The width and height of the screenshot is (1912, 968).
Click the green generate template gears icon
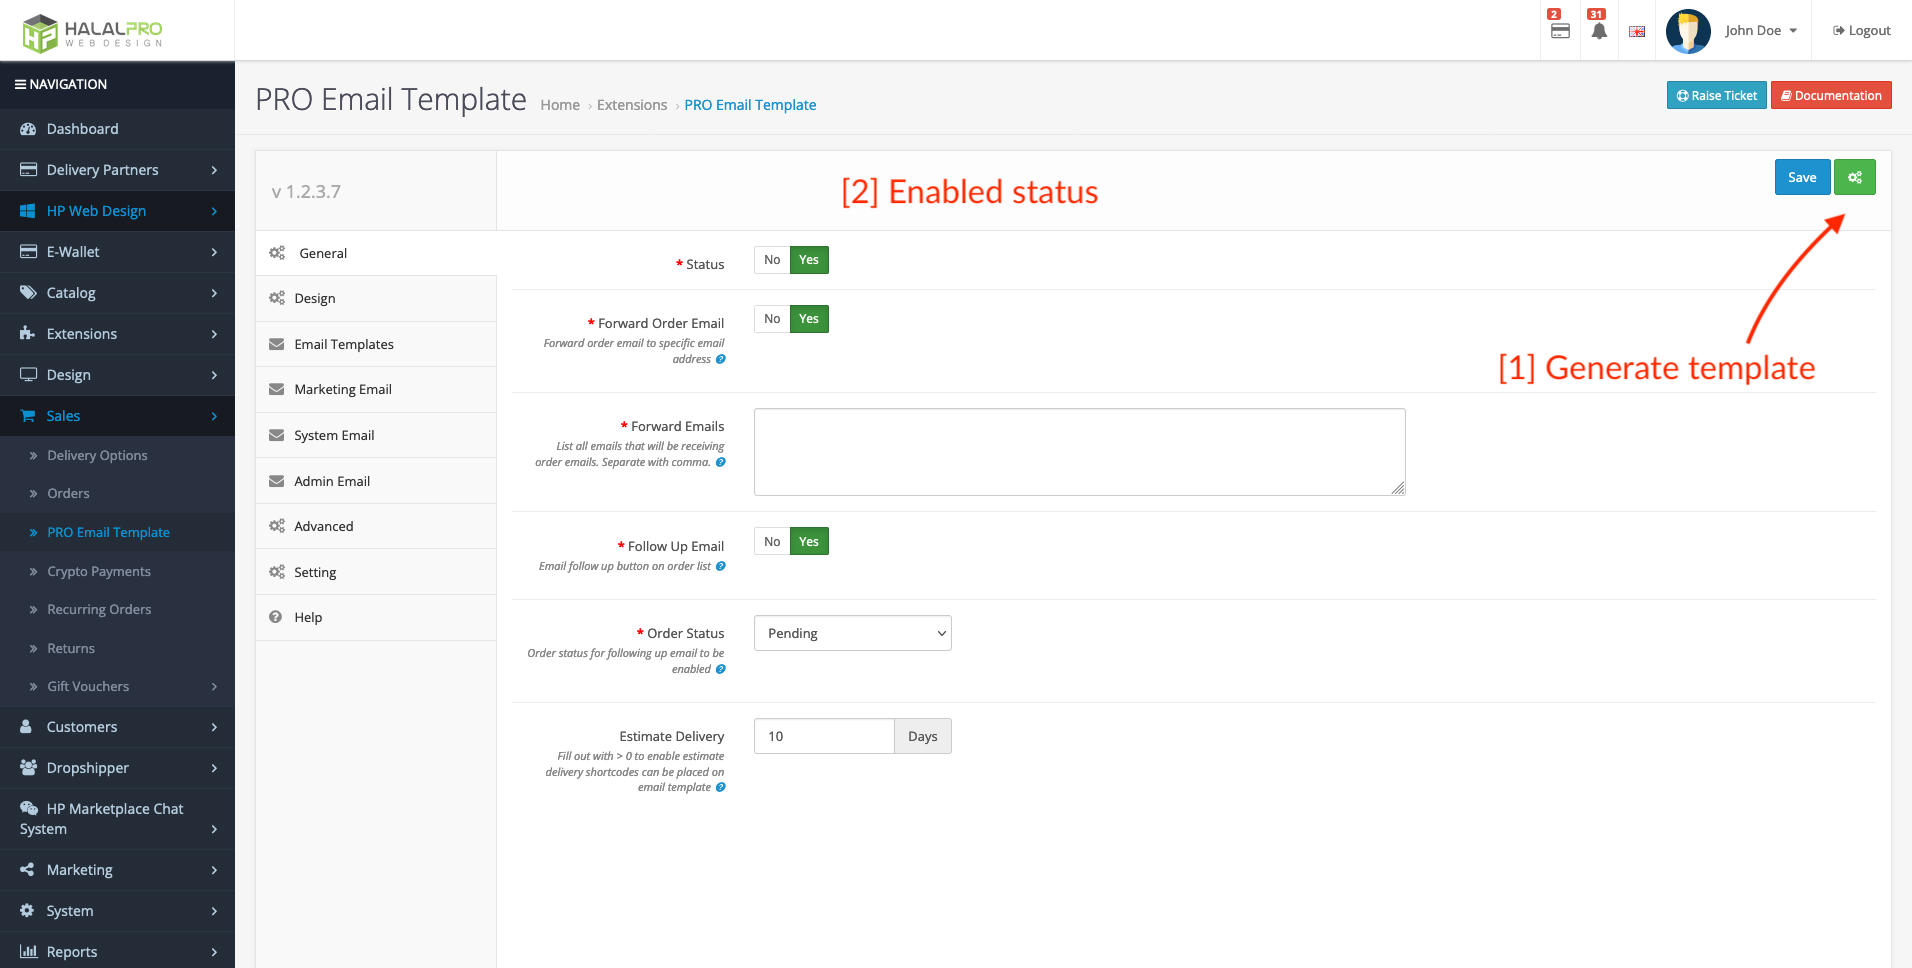pyautogui.click(x=1854, y=178)
